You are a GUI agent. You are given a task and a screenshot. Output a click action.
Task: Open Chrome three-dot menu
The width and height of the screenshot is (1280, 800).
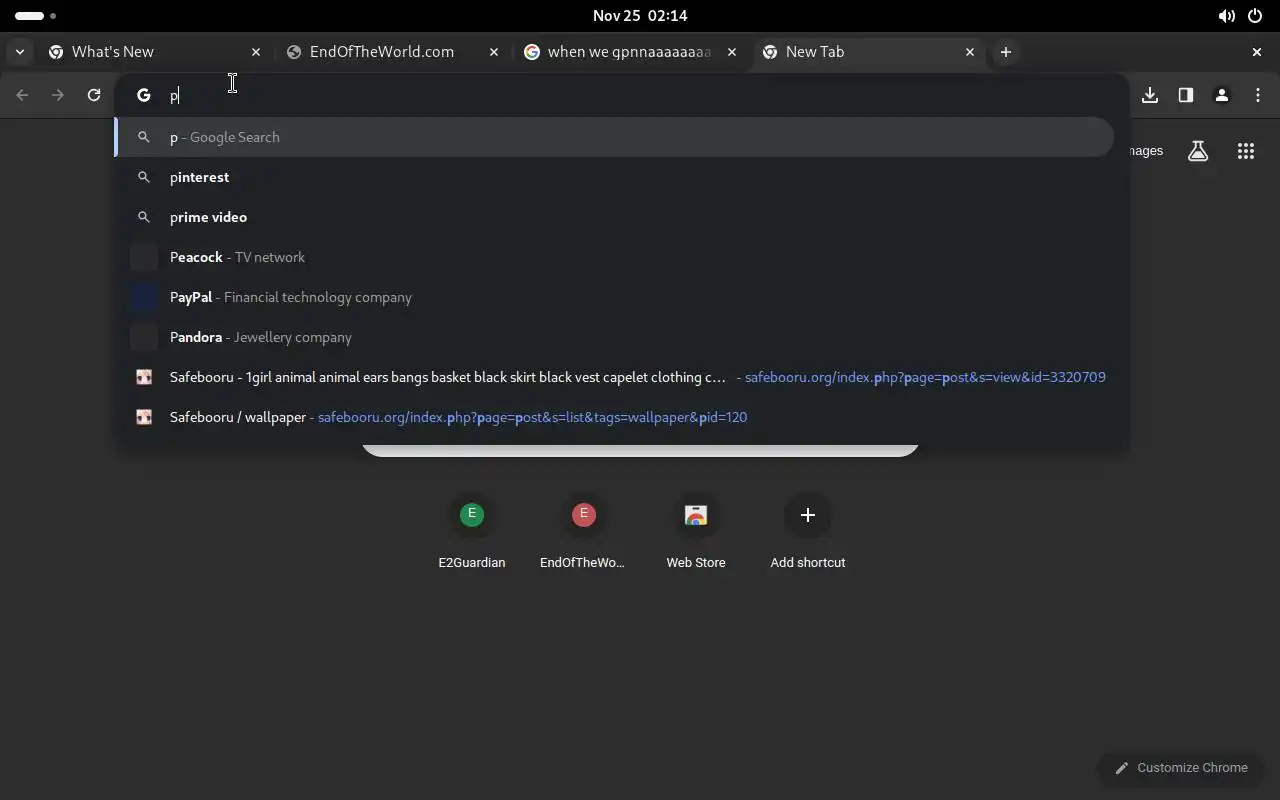coord(1258,95)
